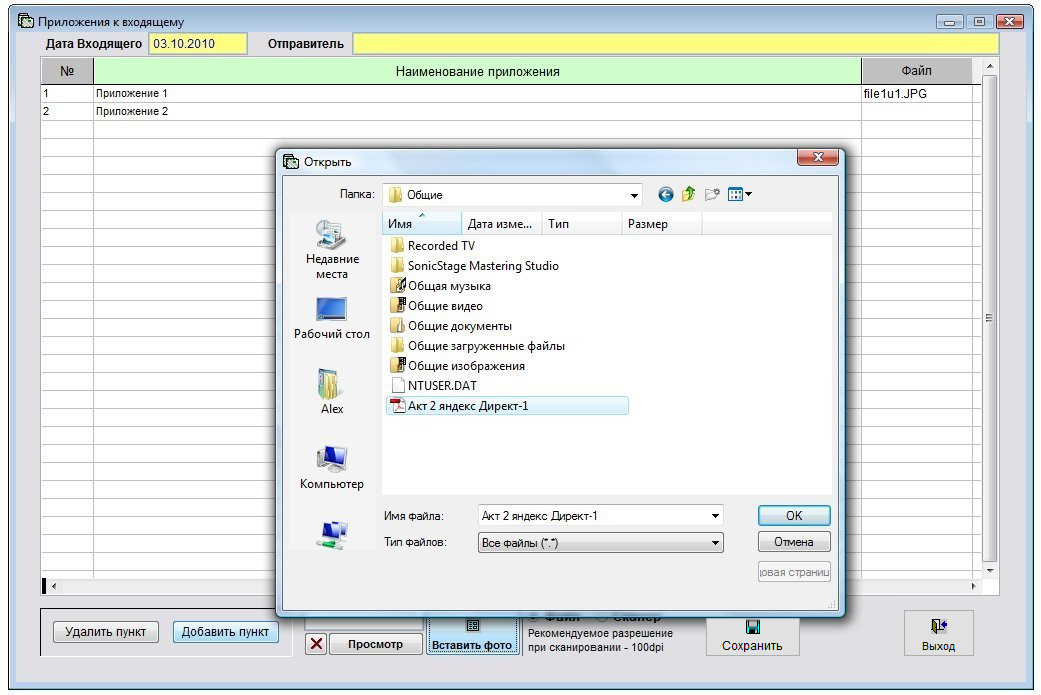Click the red X delete icon

[x=316, y=644]
